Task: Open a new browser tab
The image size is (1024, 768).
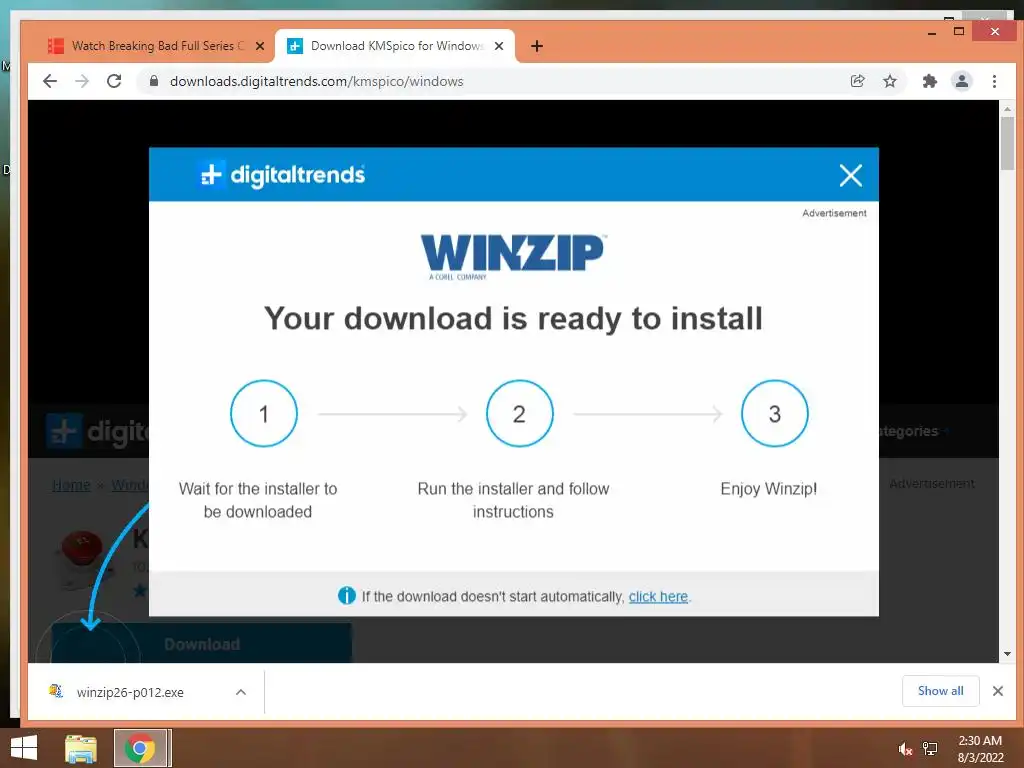Action: point(537,46)
